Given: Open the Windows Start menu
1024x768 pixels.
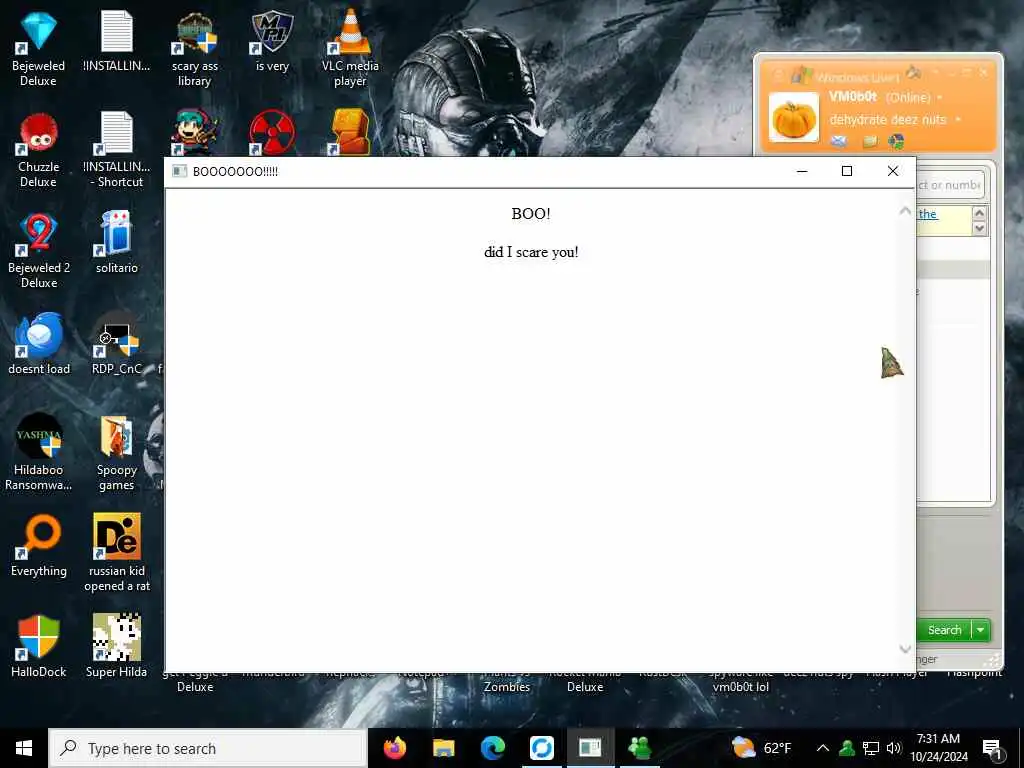Looking at the screenshot, I should (x=24, y=748).
